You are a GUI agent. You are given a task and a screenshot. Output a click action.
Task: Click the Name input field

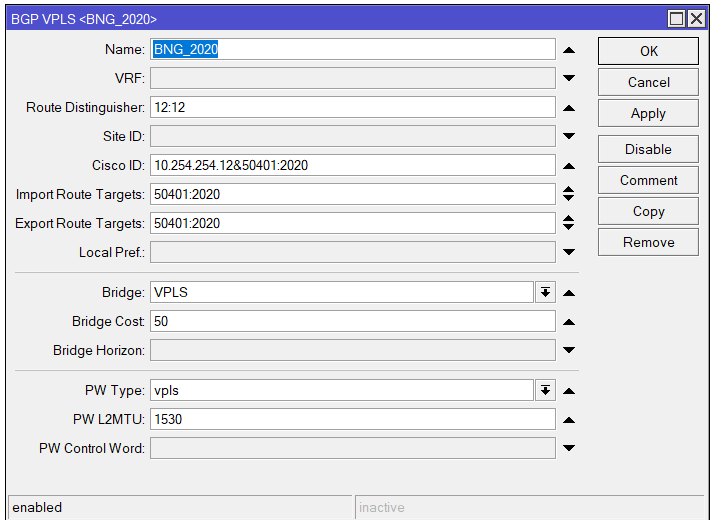(x=353, y=49)
